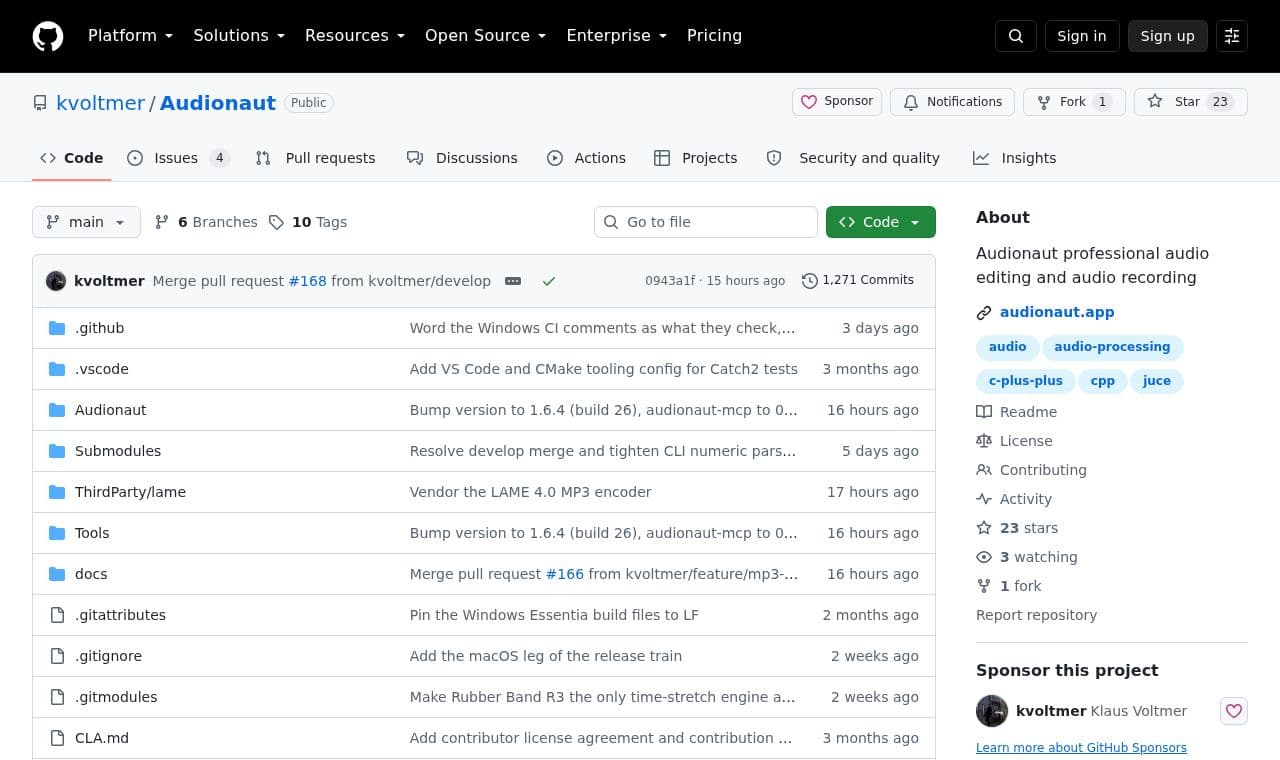Open the 1,271 Commits history
1280x760 pixels.
858,281
